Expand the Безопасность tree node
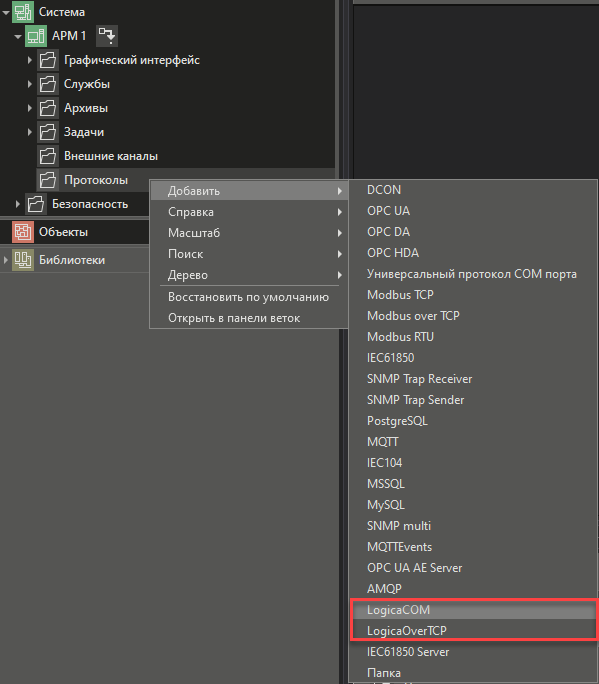Viewport: 599px width, 684px height. pyautogui.click(x=17, y=204)
